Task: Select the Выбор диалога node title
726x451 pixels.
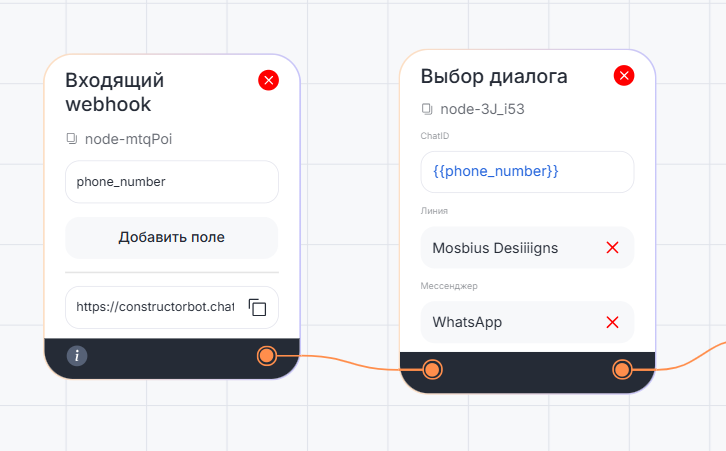Action: pos(494,76)
